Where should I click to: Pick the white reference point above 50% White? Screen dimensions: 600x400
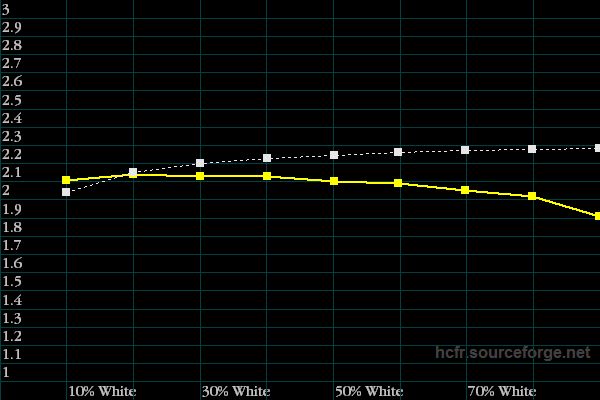coord(334,155)
